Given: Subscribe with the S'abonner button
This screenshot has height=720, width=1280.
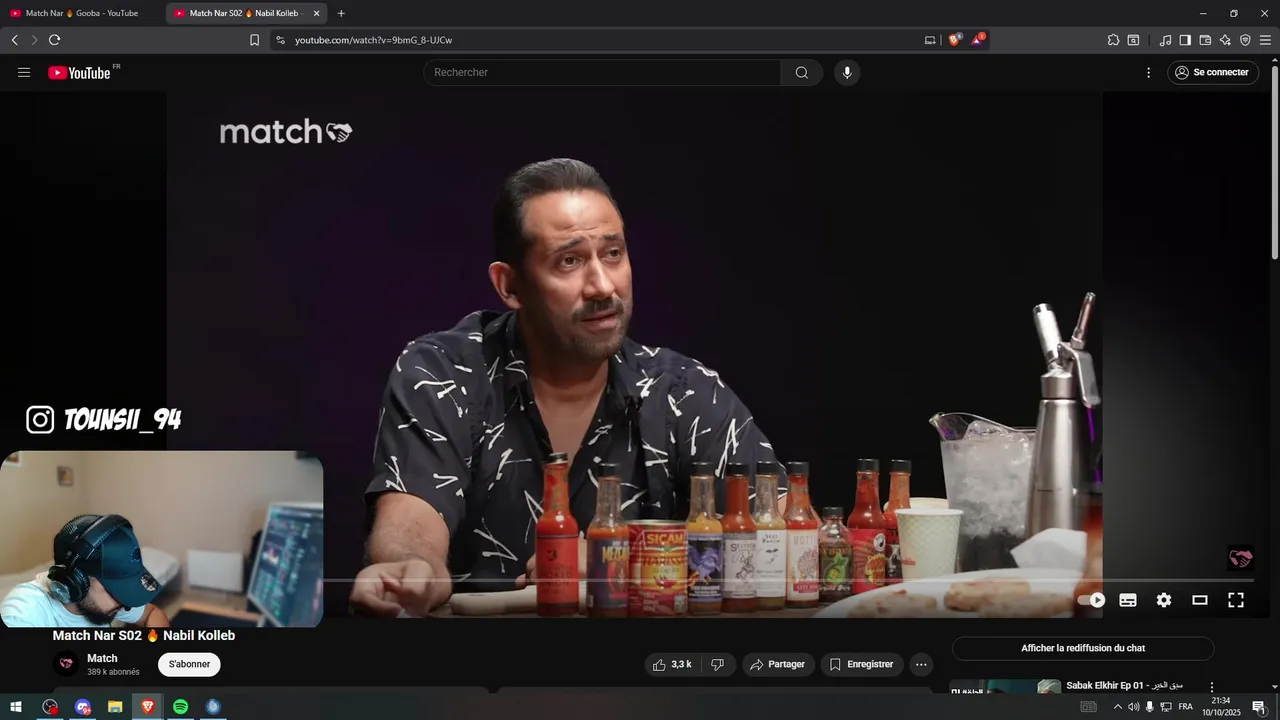Looking at the screenshot, I should point(189,664).
